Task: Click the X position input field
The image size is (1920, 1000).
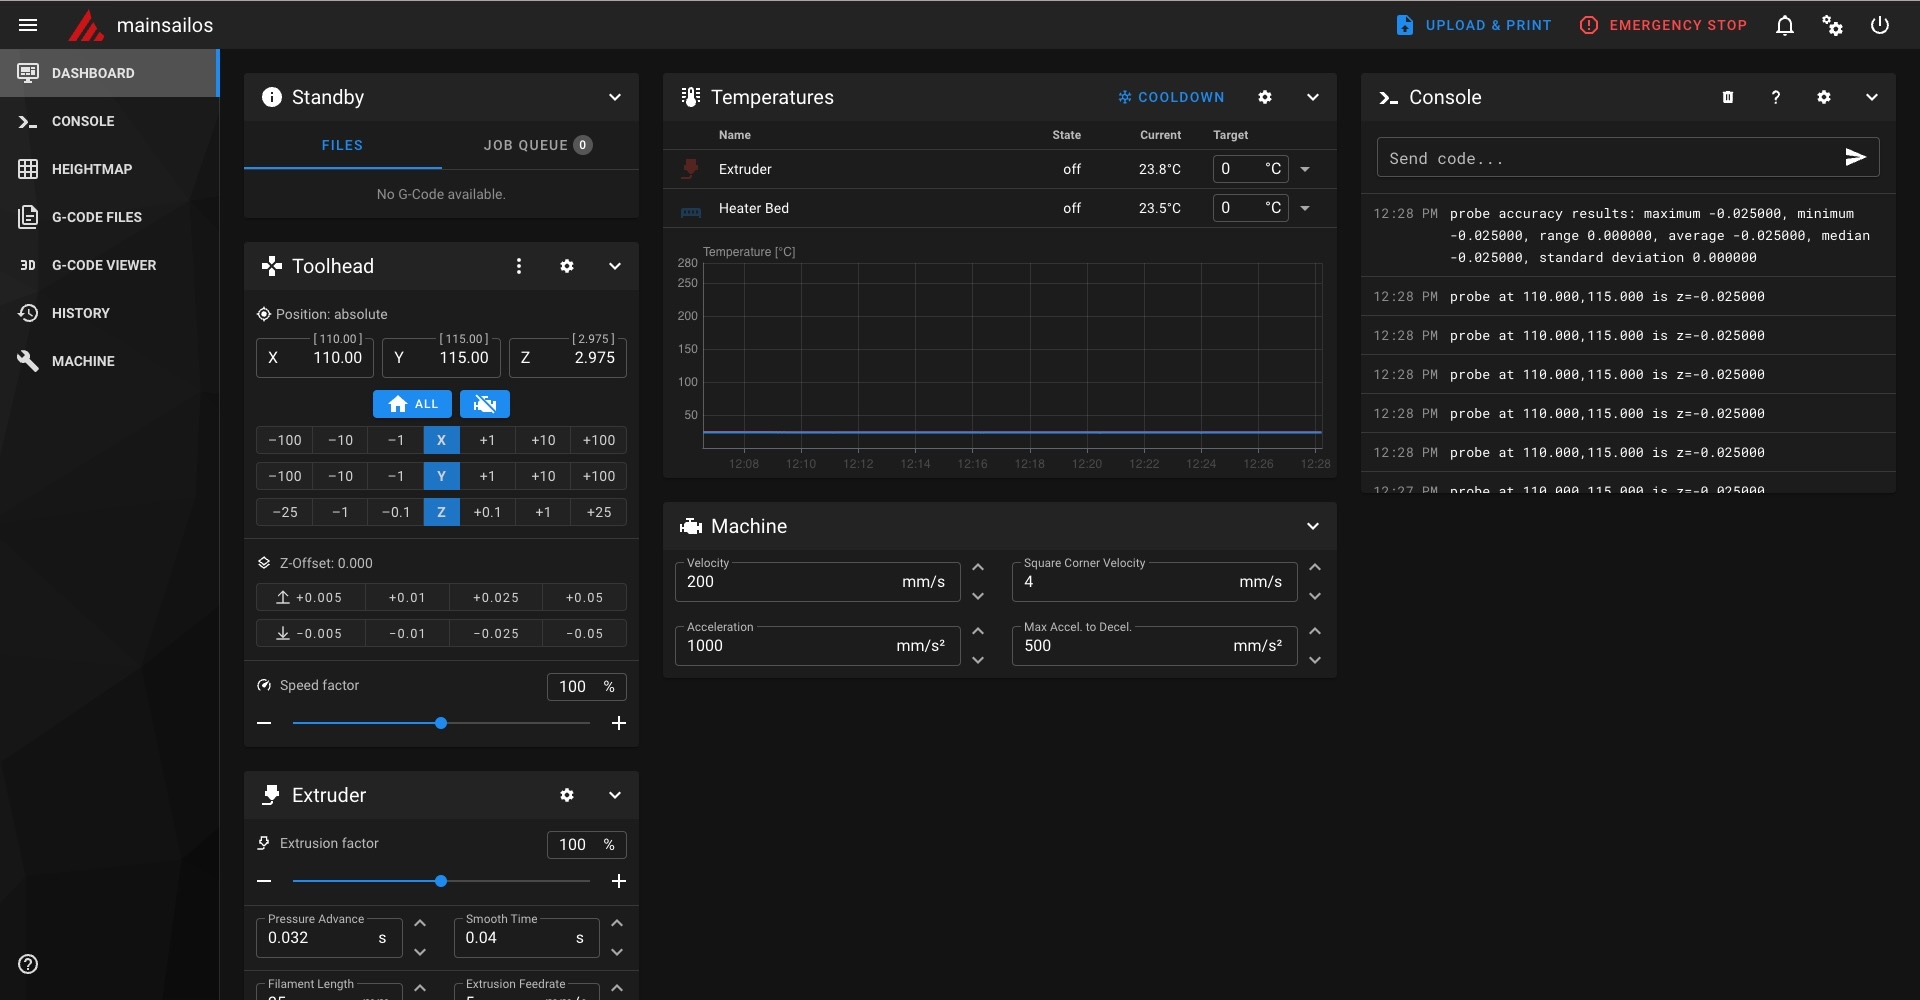Action: pos(315,357)
